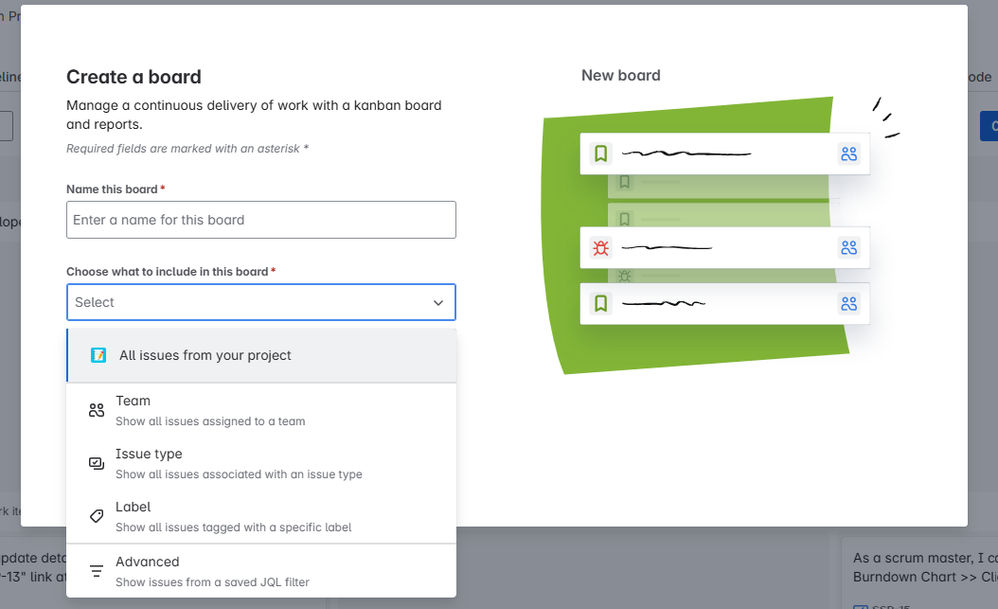The height and width of the screenshot is (609, 998).
Task: Select the Label option
Action: point(262,516)
